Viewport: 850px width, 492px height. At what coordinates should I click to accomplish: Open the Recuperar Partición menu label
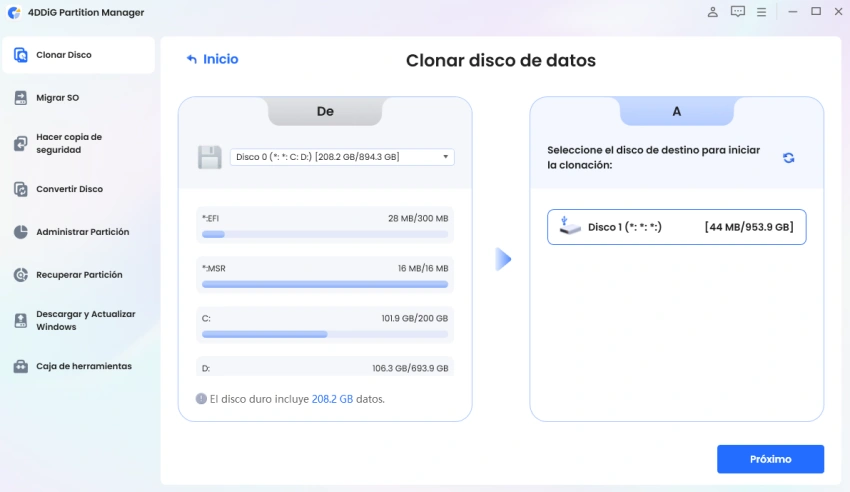tap(79, 275)
